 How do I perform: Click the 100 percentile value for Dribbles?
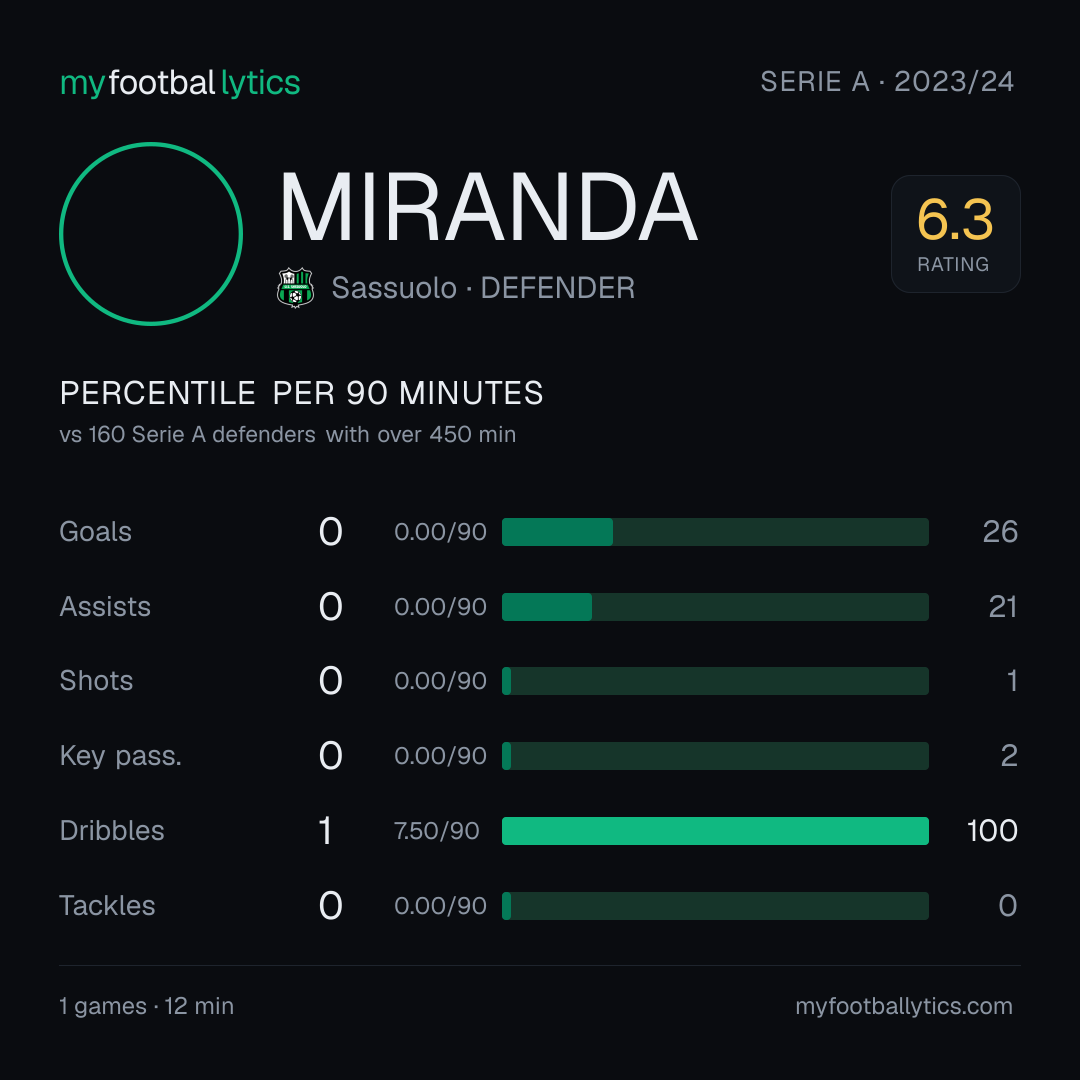[x=992, y=831]
